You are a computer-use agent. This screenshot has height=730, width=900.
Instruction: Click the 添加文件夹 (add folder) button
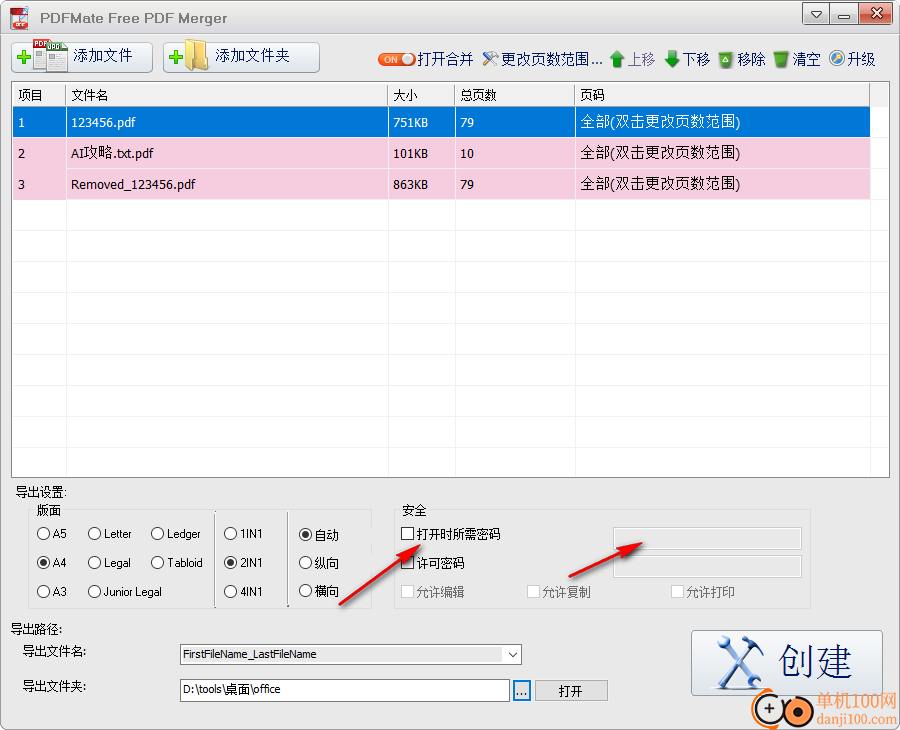[241, 57]
